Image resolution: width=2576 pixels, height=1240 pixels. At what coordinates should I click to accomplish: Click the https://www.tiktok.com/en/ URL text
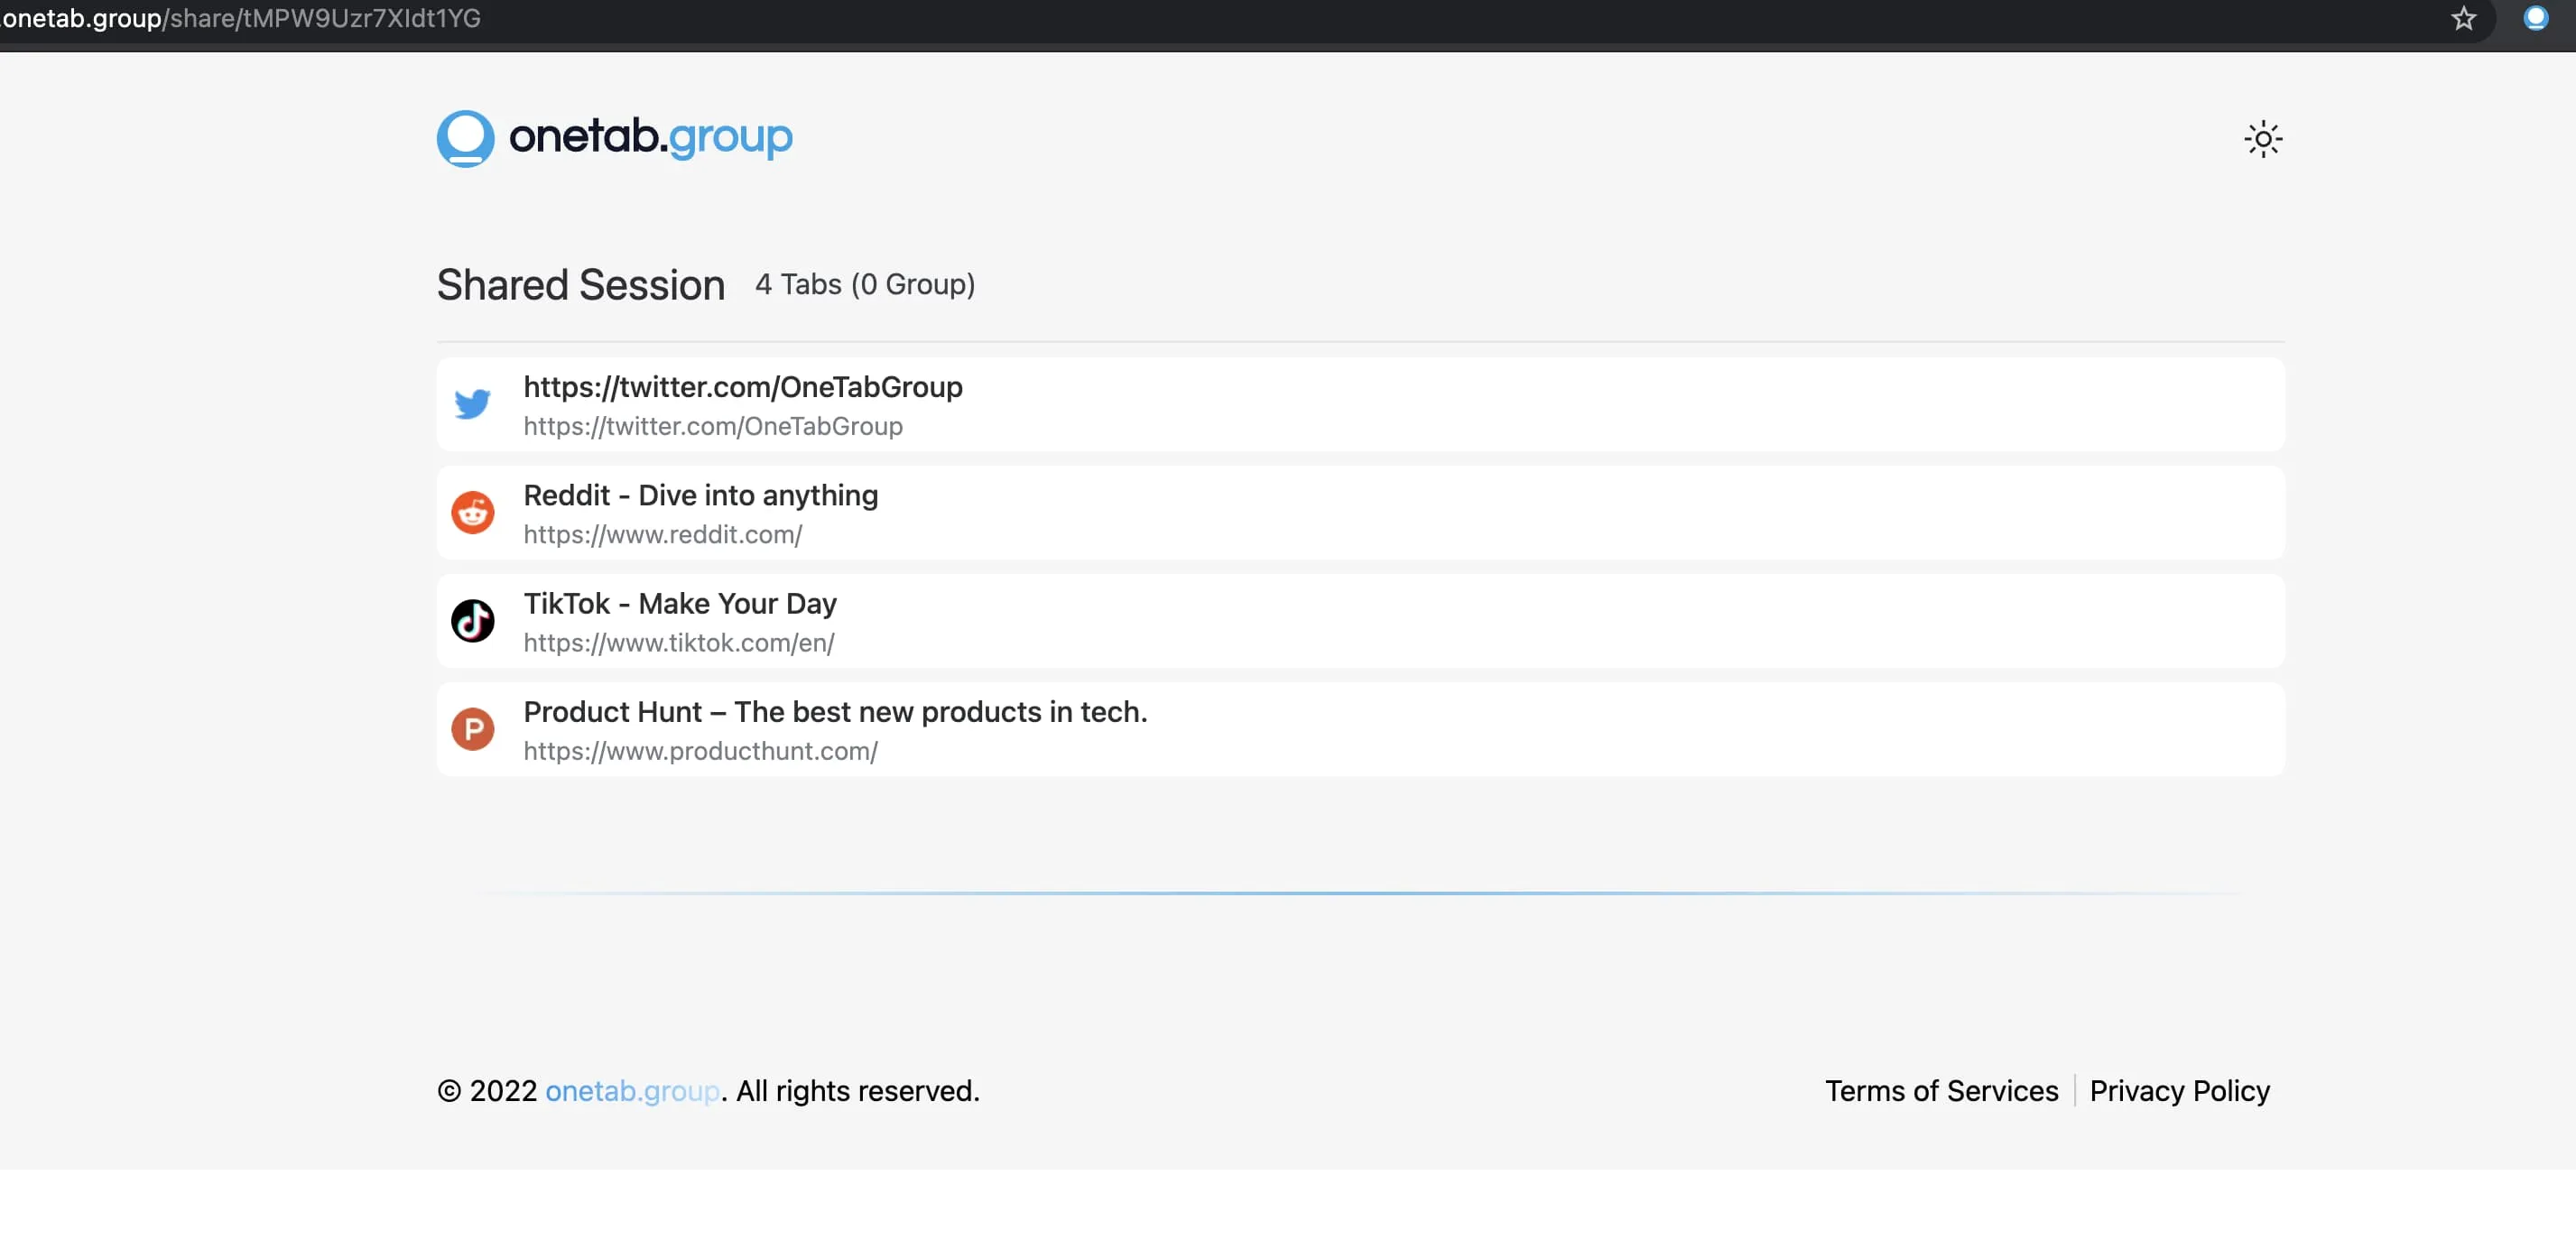[678, 642]
